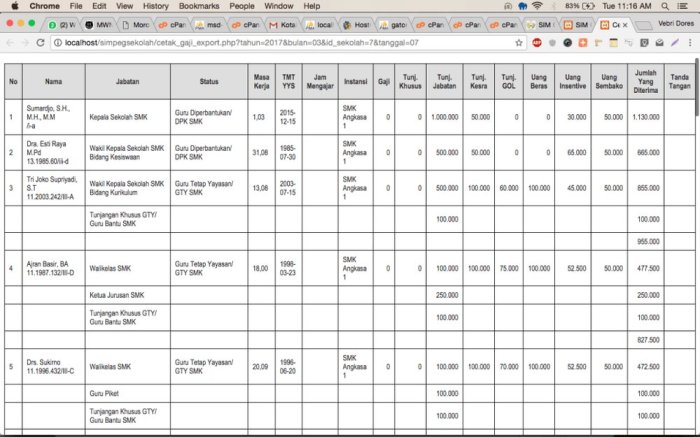700x437 pixels.
Task: Open Chrome's three-dot menu
Action: point(690,43)
